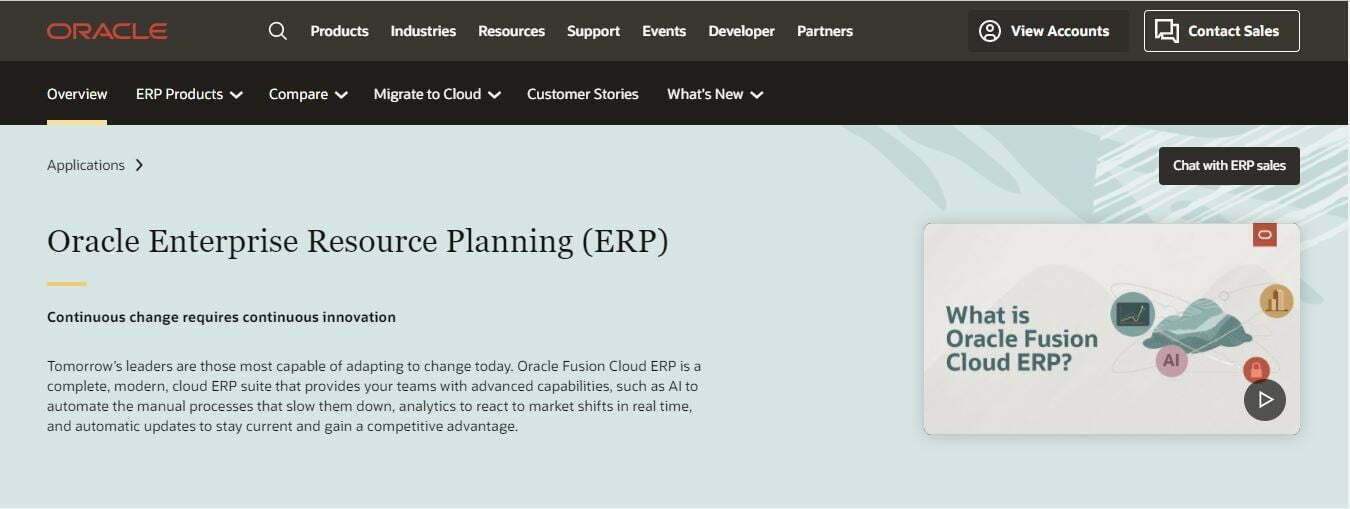This screenshot has width=1350, height=509.
Task: Click the Contact Sales button
Action: (1222, 31)
